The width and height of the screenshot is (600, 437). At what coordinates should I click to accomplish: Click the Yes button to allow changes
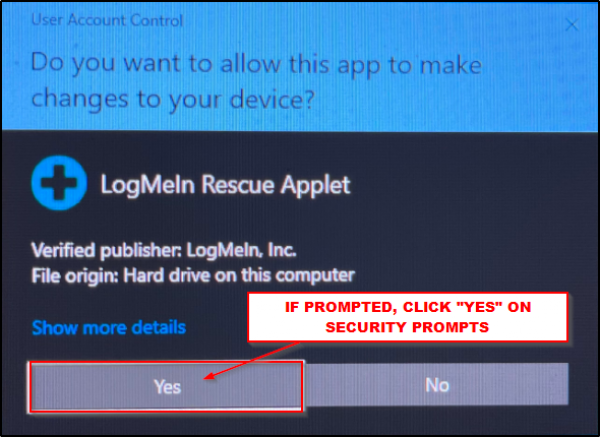pos(166,386)
